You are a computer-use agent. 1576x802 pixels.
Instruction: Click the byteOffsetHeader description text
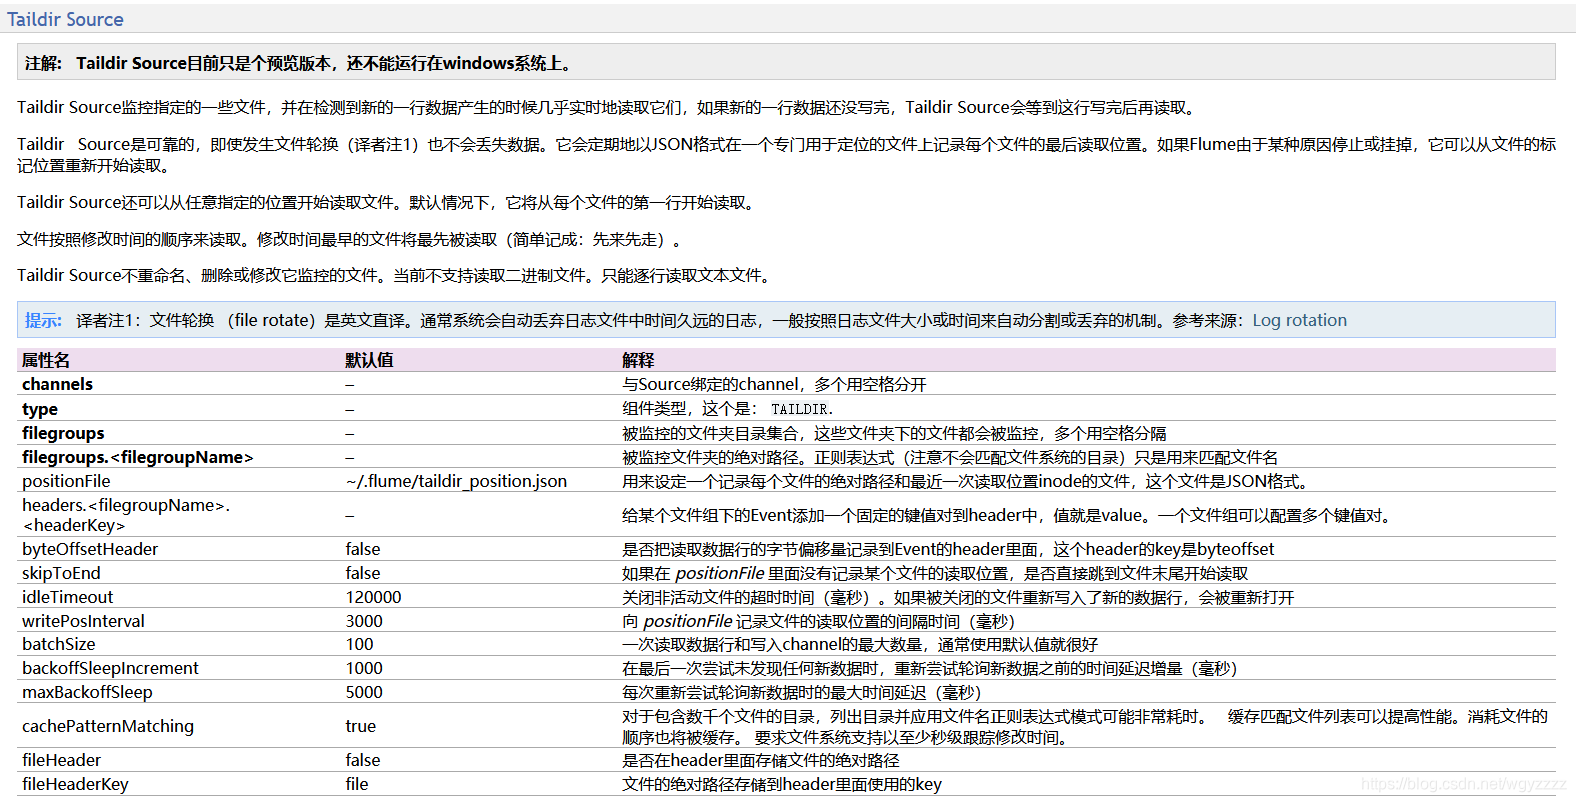(x=948, y=549)
